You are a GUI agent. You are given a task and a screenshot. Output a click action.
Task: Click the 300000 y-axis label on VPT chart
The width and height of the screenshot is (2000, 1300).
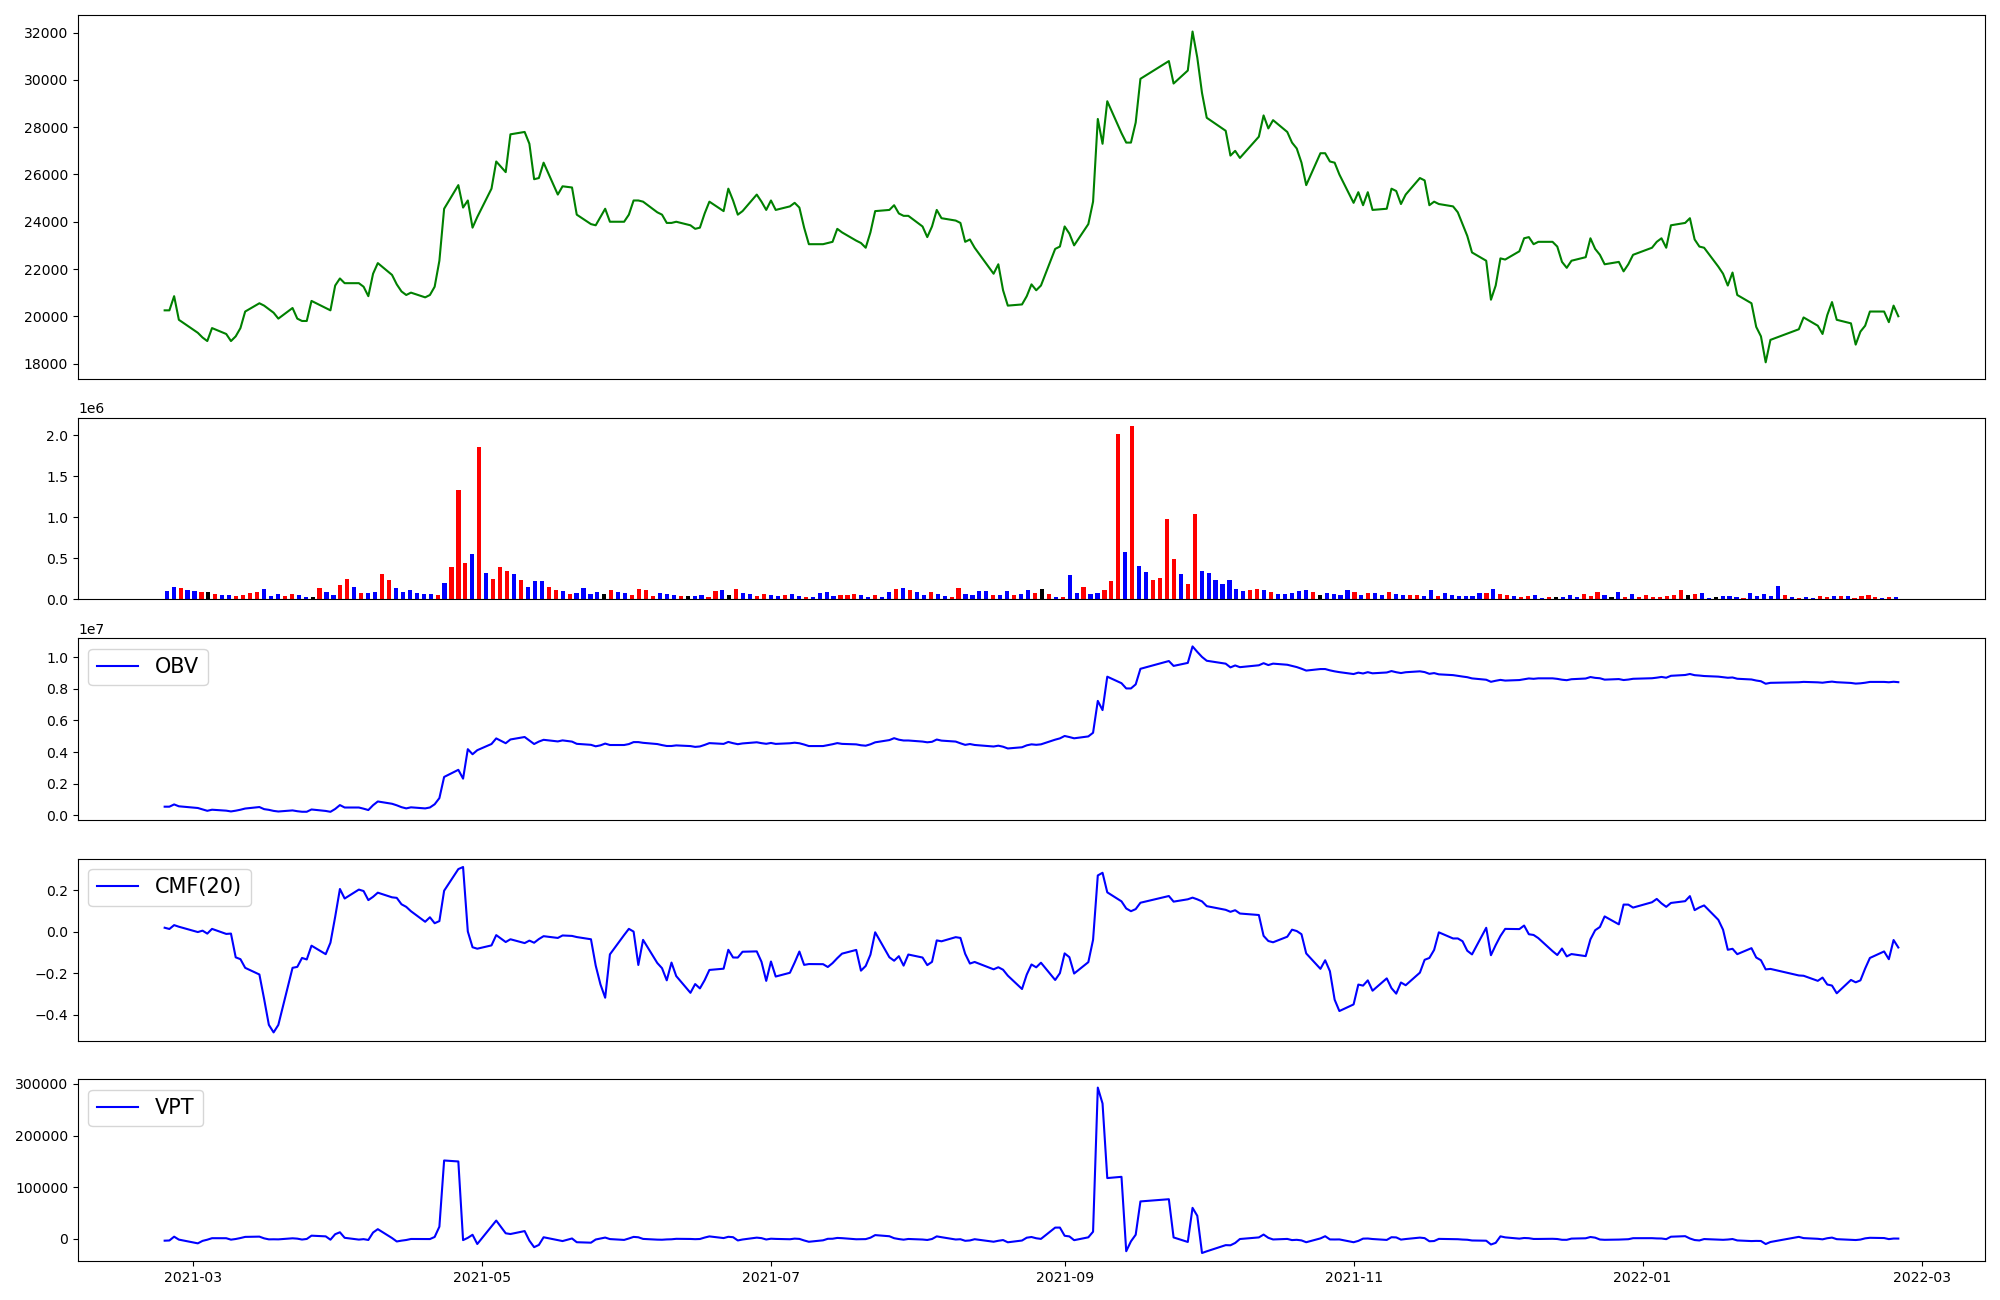pyautogui.click(x=39, y=1084)
